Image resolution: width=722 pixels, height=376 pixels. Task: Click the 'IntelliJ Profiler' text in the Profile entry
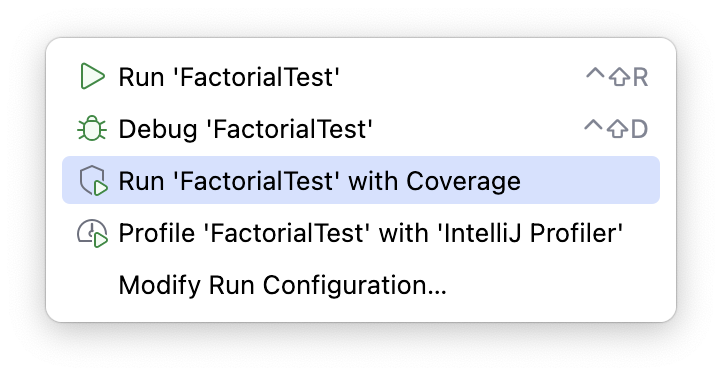click(x=530, y=233)
